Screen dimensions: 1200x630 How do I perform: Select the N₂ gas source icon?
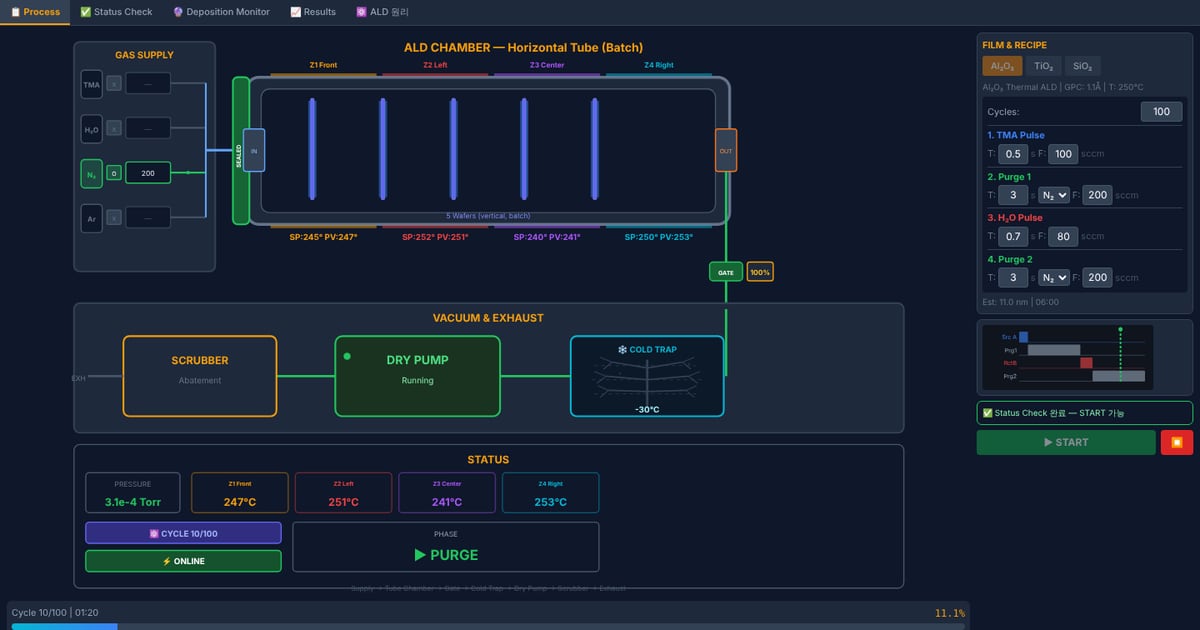[91, 173]
